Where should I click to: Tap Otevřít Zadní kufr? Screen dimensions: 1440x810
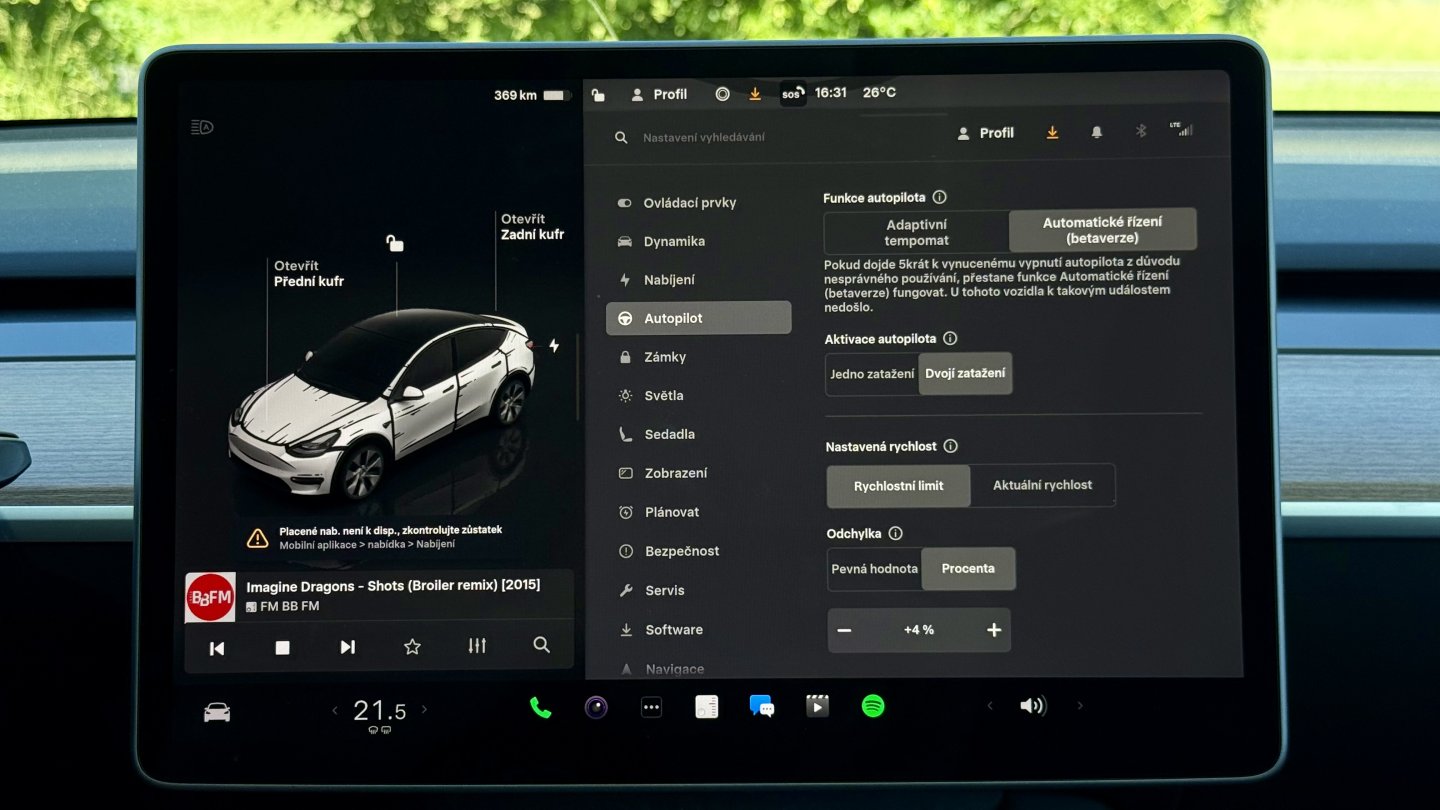(x=532, y=227)
